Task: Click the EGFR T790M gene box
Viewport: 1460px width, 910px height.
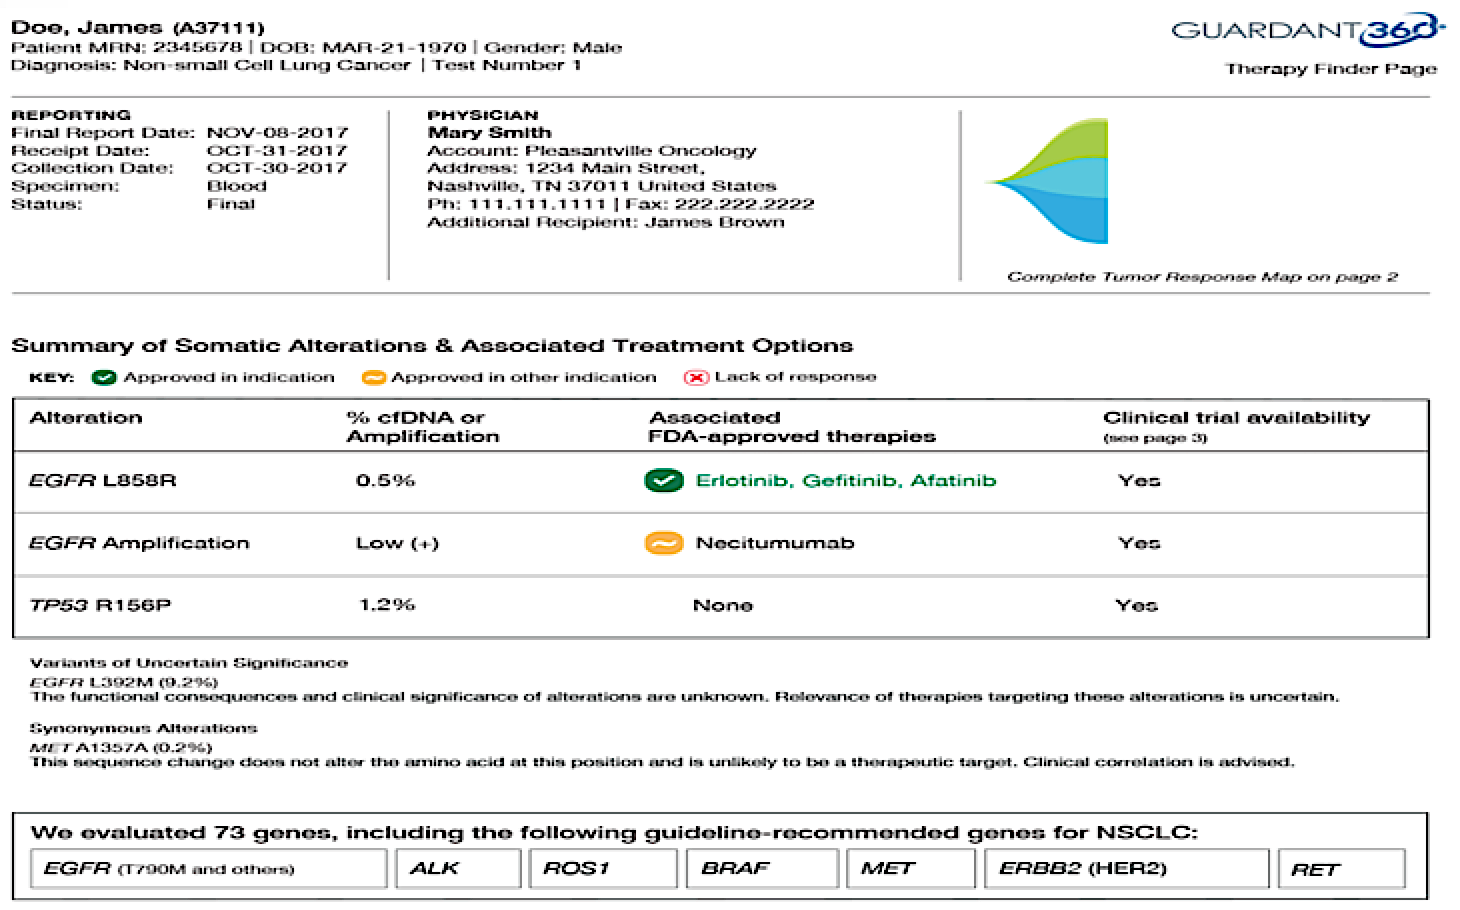Action: [x=210, y=868]
